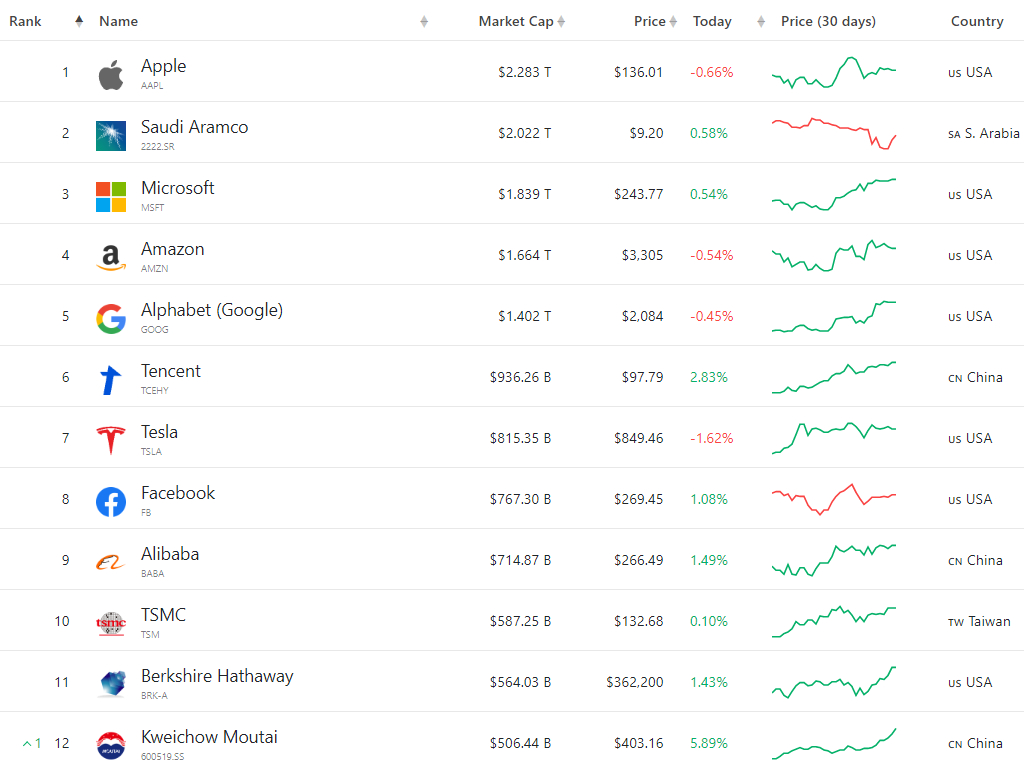The height and width of the screenshot is (764, 1024).
Task: Open the Tencent company link
Action: tap(170, 371)
